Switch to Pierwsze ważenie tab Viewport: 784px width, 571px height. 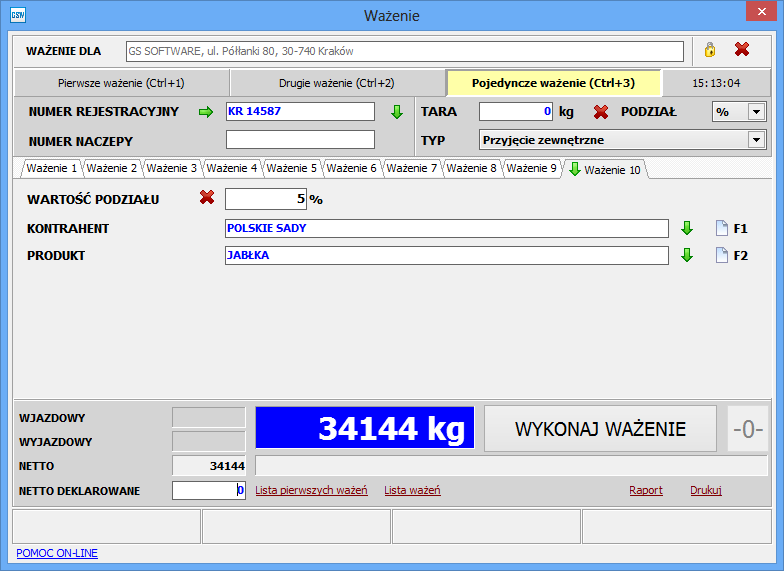coord(121,83)
